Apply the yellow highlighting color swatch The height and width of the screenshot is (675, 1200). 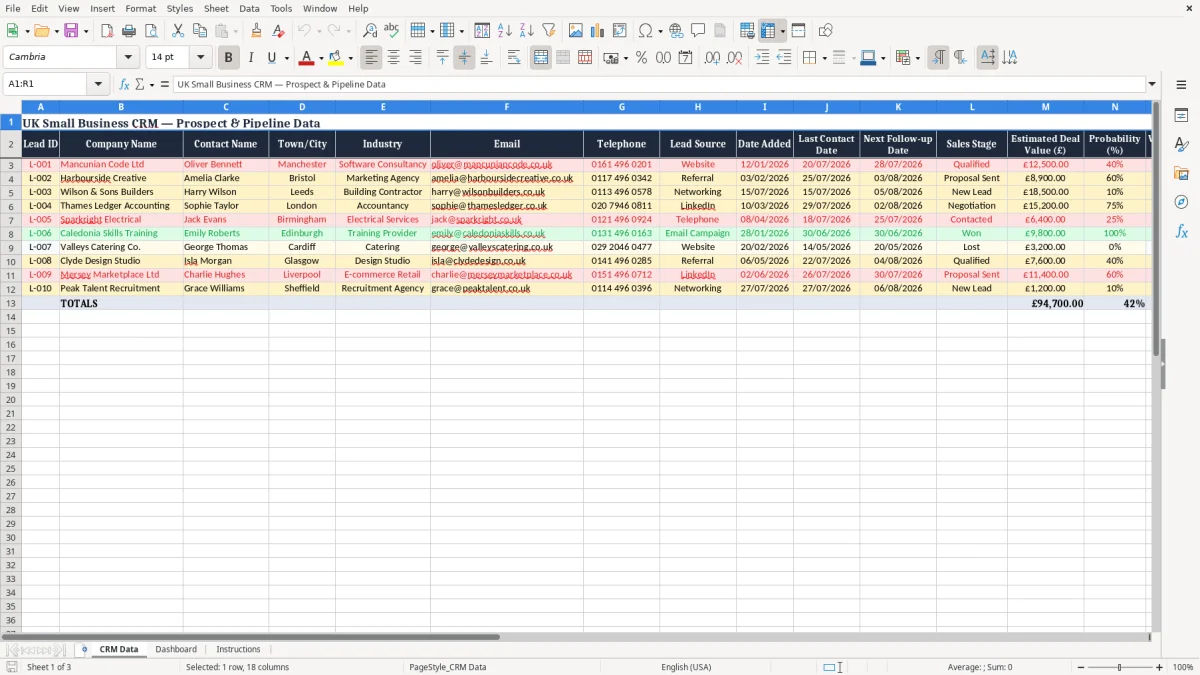tap(336, 58)
